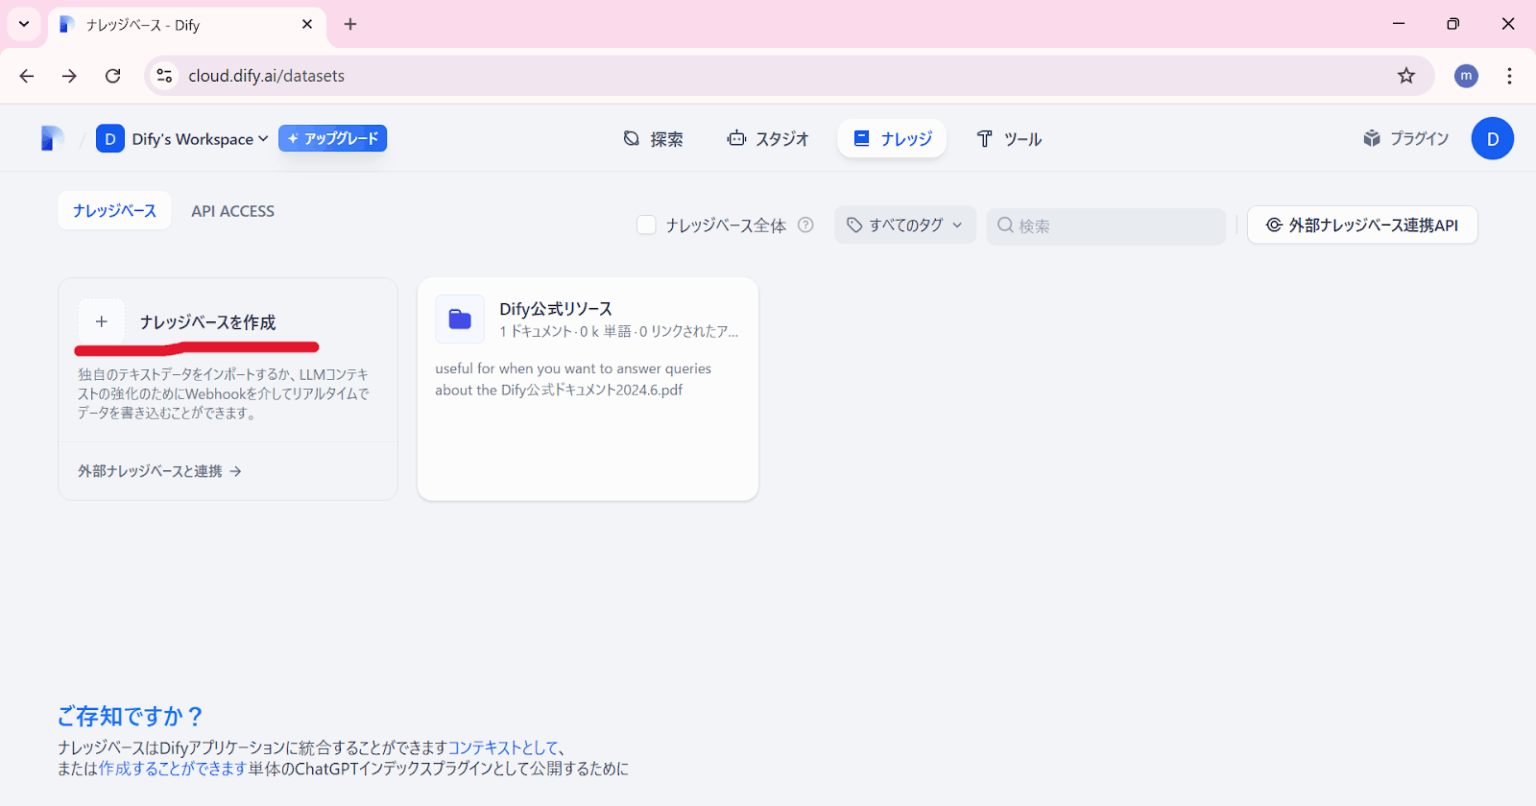Open the すべてのタグ tag filter dropdown
Screen dimensions: 1536x806
pos(904,224)
